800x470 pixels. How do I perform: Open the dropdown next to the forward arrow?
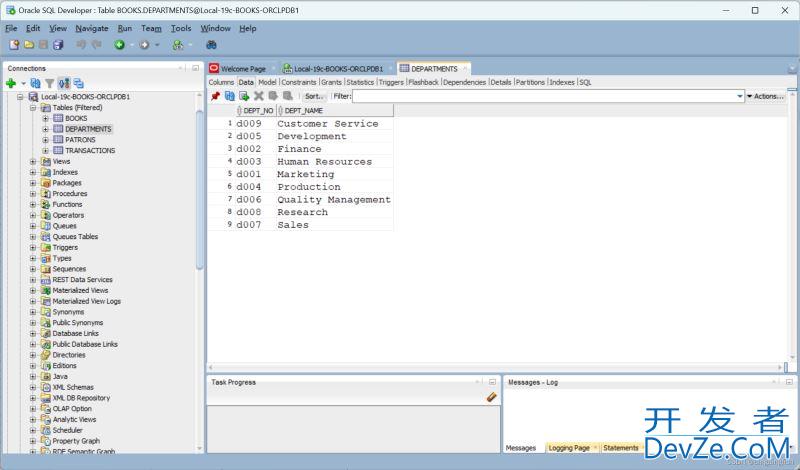click(x=157, y=45)
